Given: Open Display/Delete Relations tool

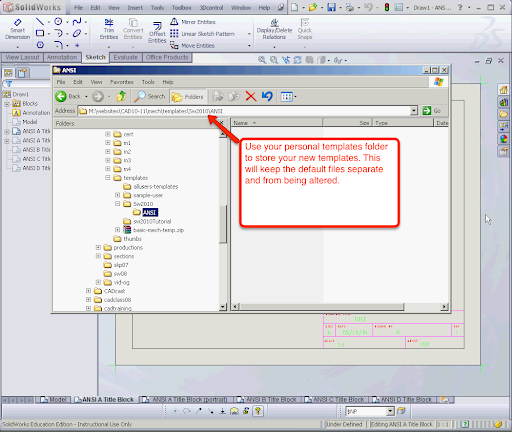Looking at the screenshot, I should point(274,29).
